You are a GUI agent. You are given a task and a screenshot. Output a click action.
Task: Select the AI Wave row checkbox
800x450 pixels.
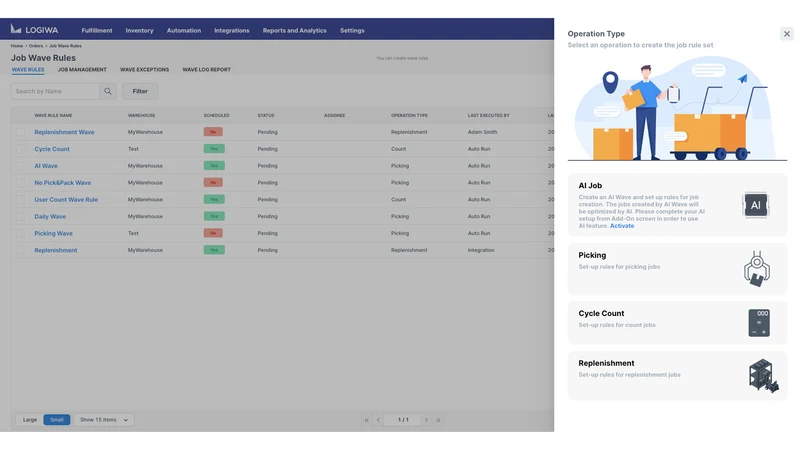coord(20,166)
